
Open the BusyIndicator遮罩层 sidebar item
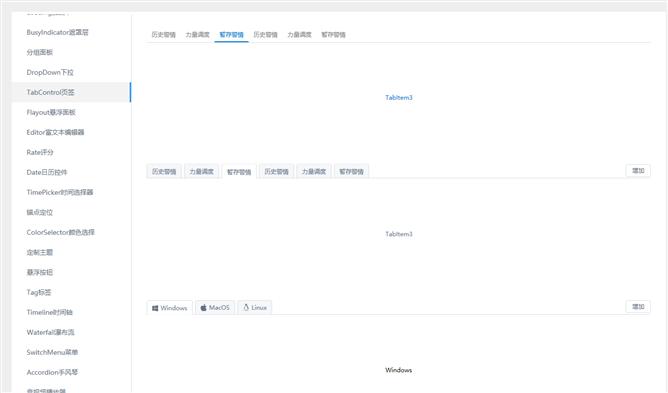[57, 32]
